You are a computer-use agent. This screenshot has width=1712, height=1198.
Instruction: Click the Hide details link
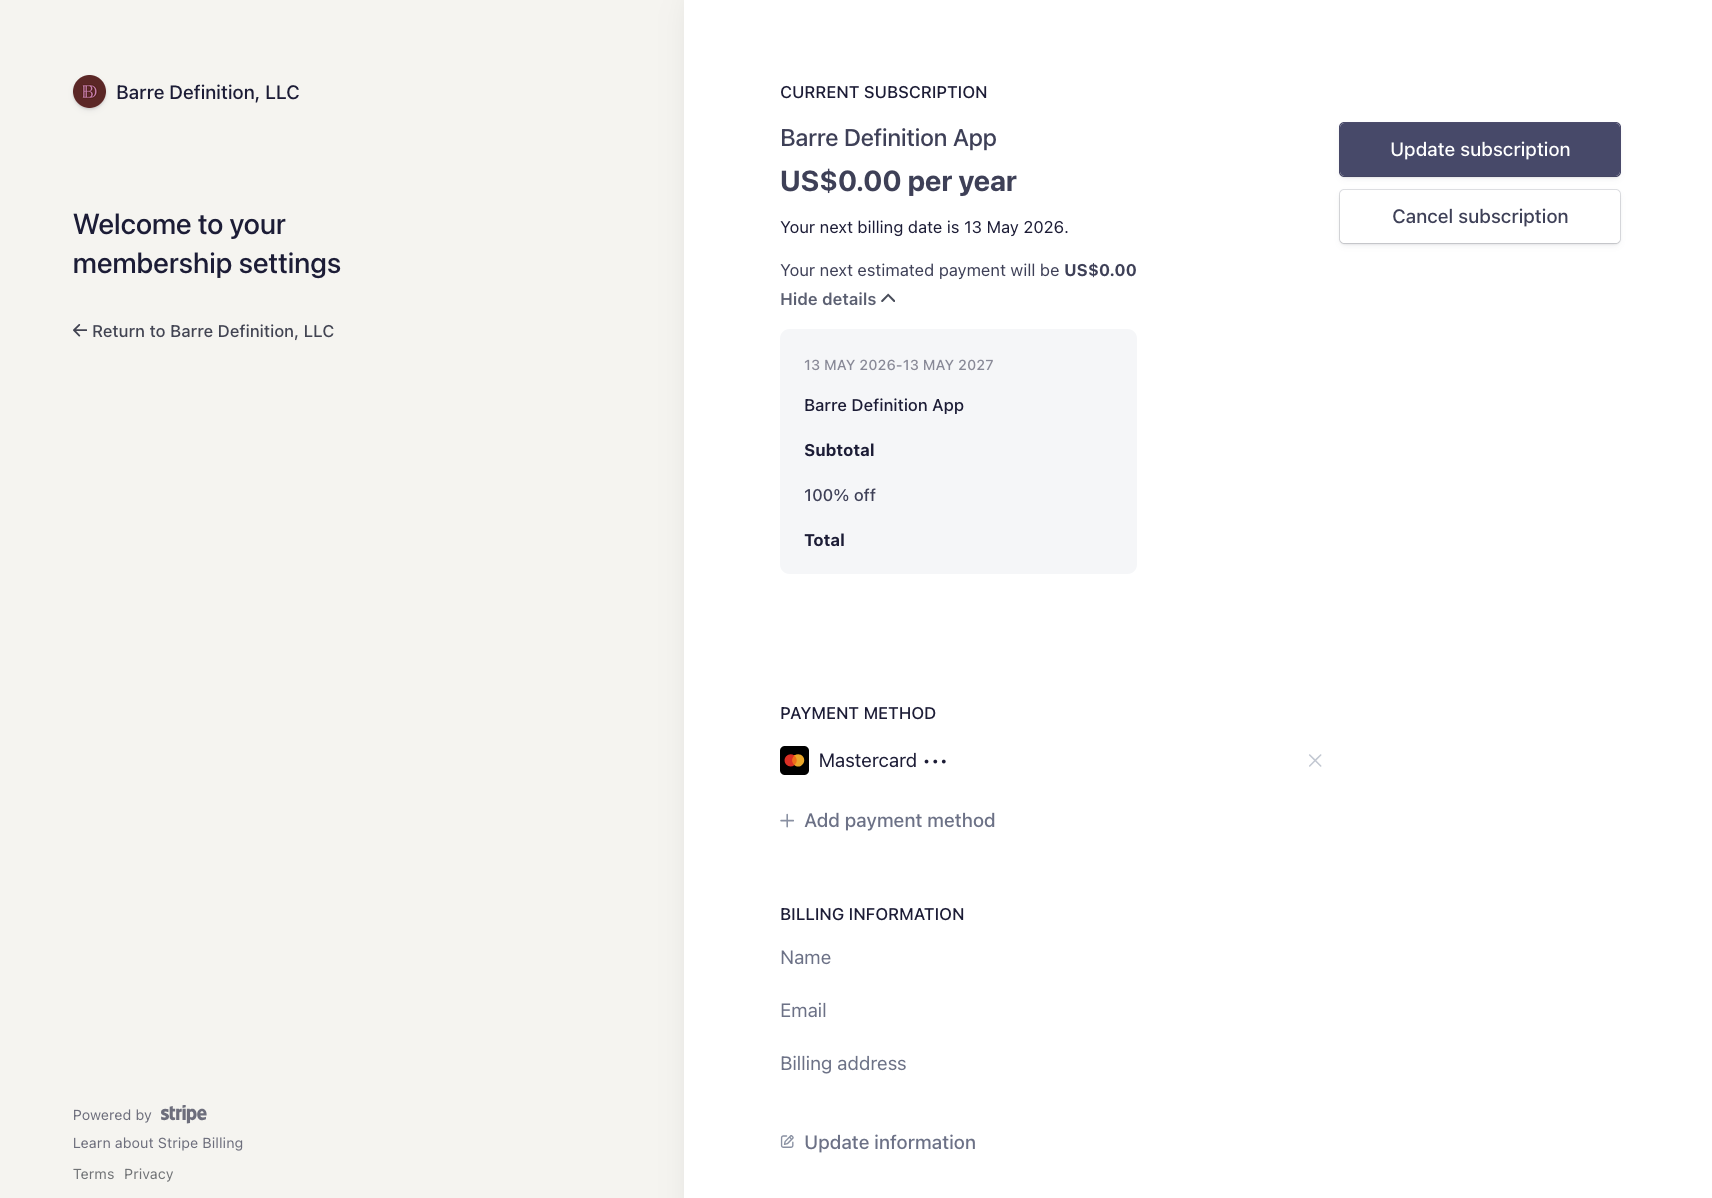point(828,299)
